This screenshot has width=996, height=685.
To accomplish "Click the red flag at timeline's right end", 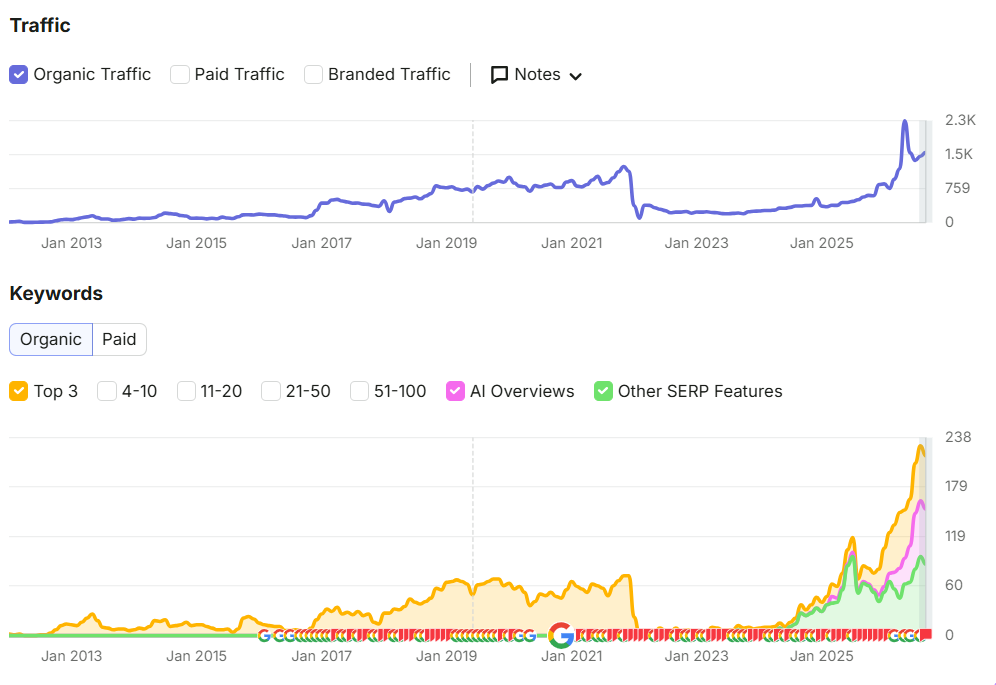I will click(926, 634).
